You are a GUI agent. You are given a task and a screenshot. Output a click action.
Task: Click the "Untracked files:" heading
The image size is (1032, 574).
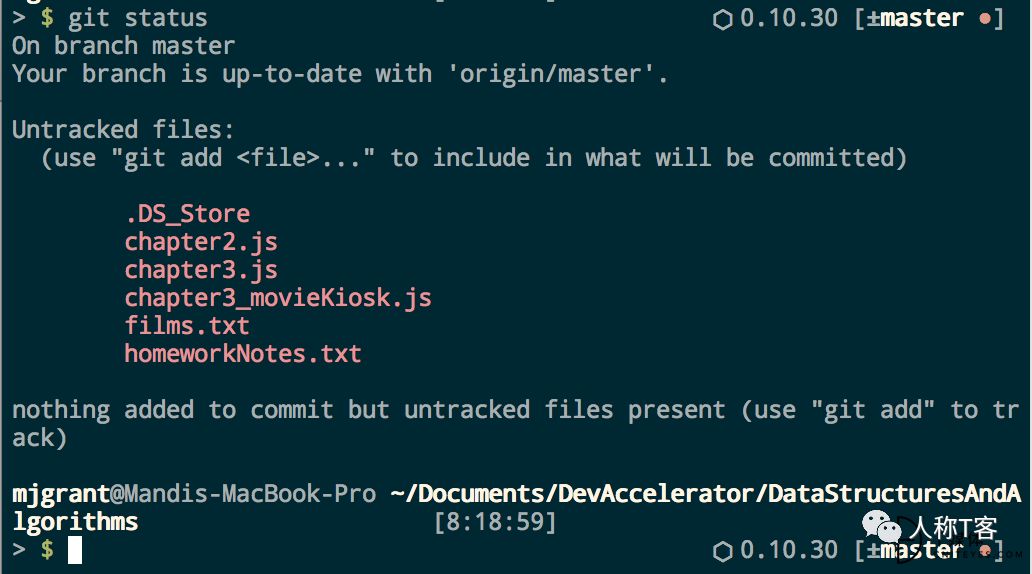(x=124, y=129)
